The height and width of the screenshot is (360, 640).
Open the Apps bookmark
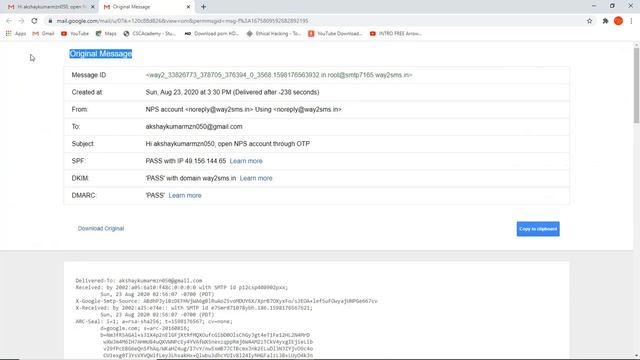click(x=16, y=33)
